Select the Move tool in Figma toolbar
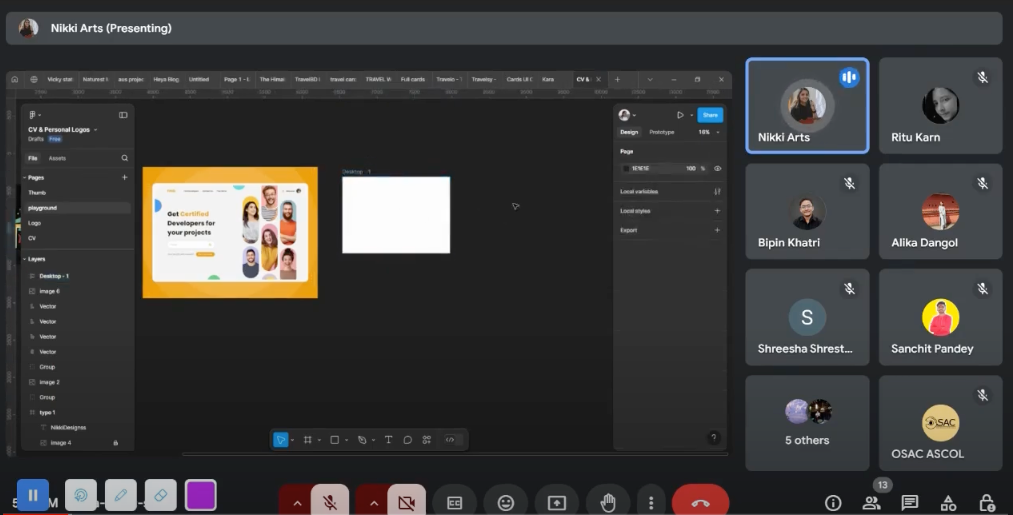The height and width of the screenshot is (515, 1013). 280,440
